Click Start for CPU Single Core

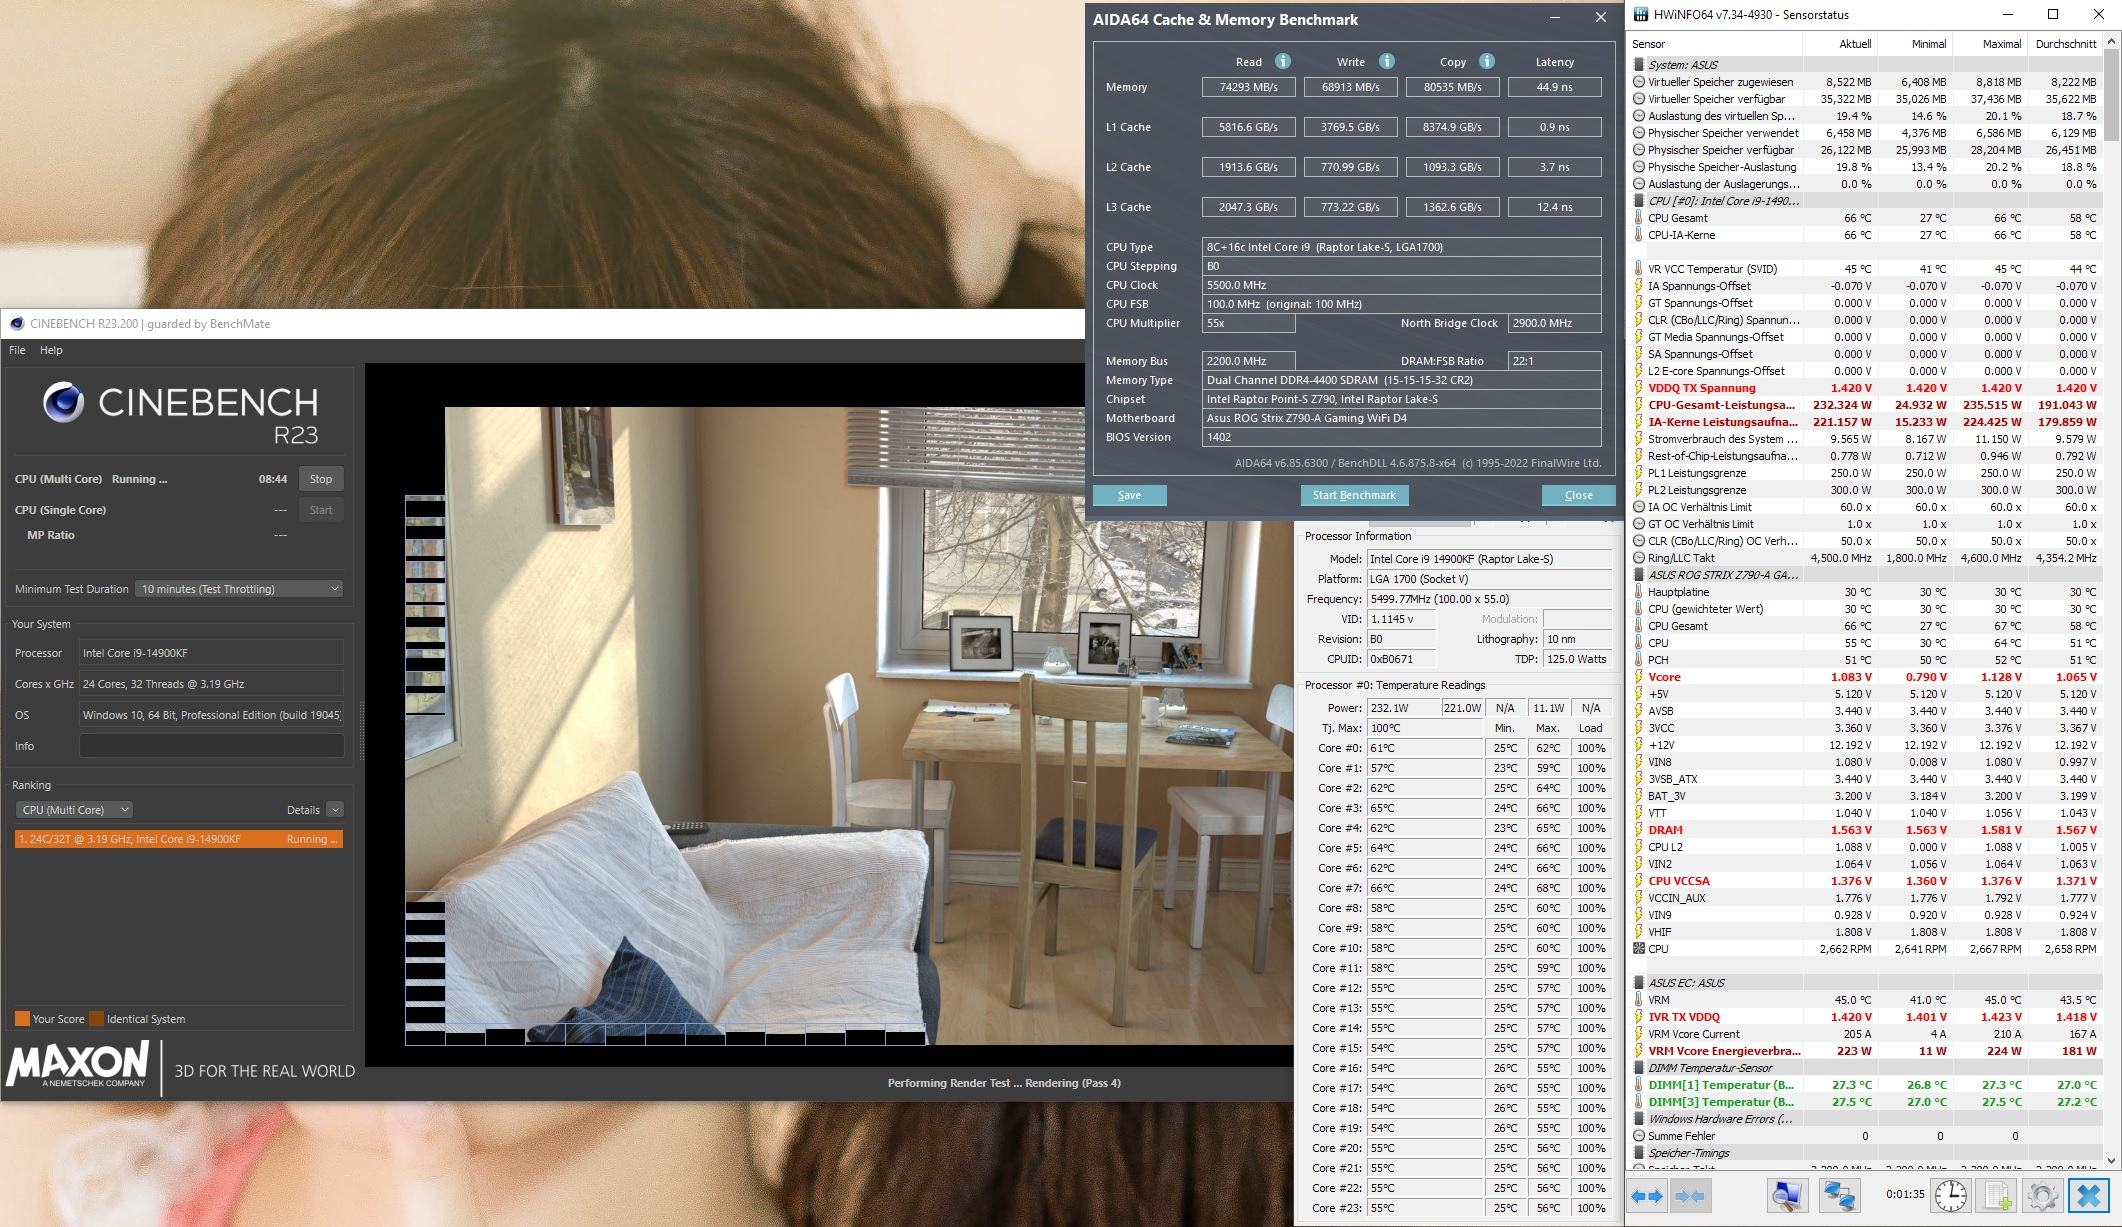point(321,510)
